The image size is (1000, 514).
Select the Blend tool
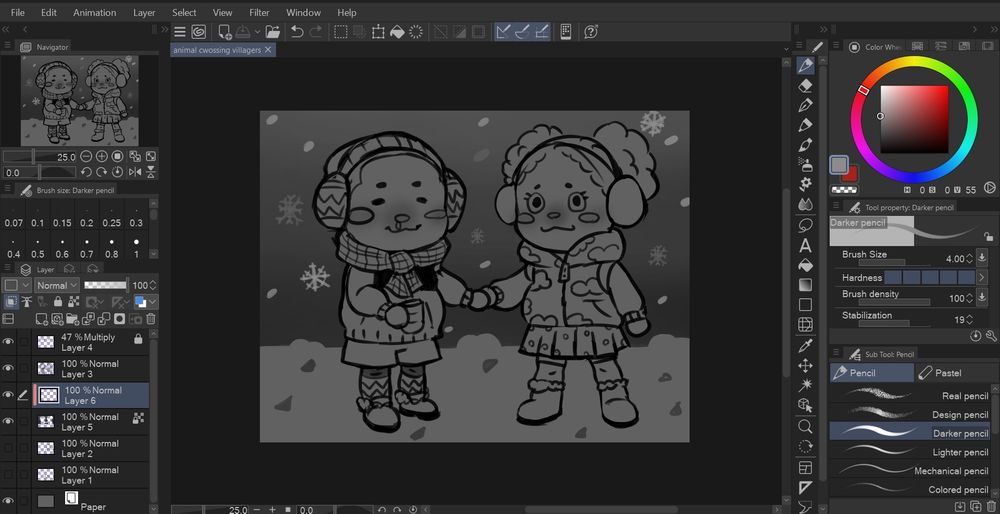click(x=805, y=205)
